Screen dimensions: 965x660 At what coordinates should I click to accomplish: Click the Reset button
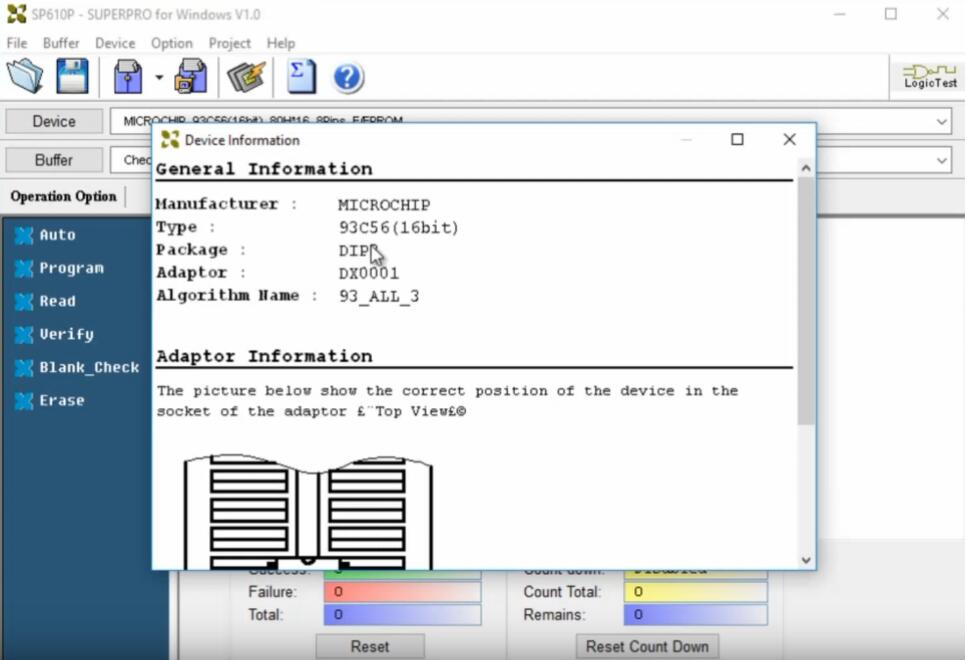[370, 646]
